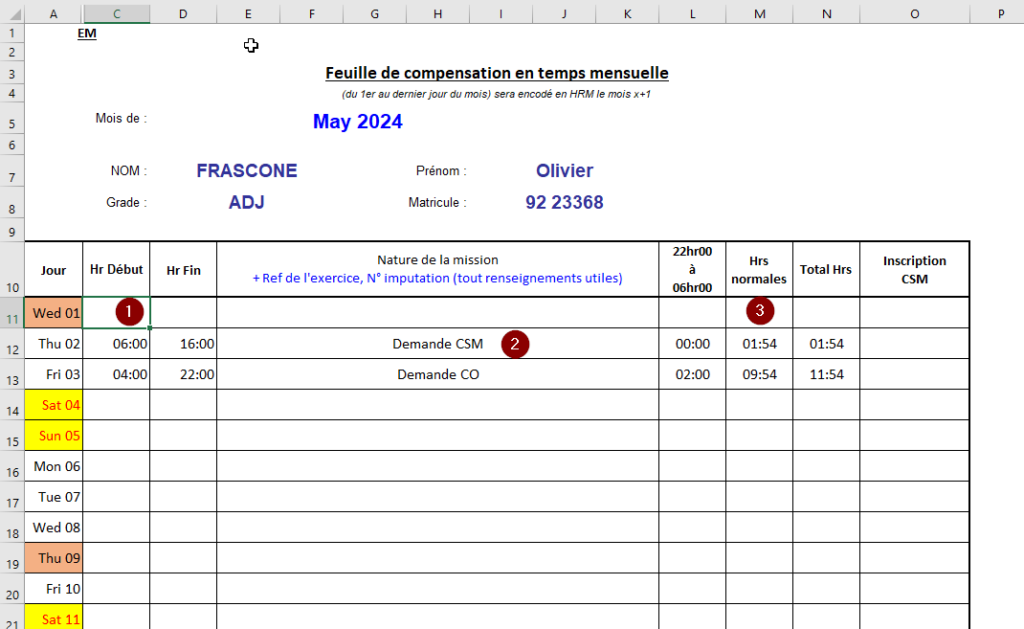The width and height of the screenshot is (1024, 629).
Task: Click the name cell containing FRASCONE
Action: click(x=247, y=171)
